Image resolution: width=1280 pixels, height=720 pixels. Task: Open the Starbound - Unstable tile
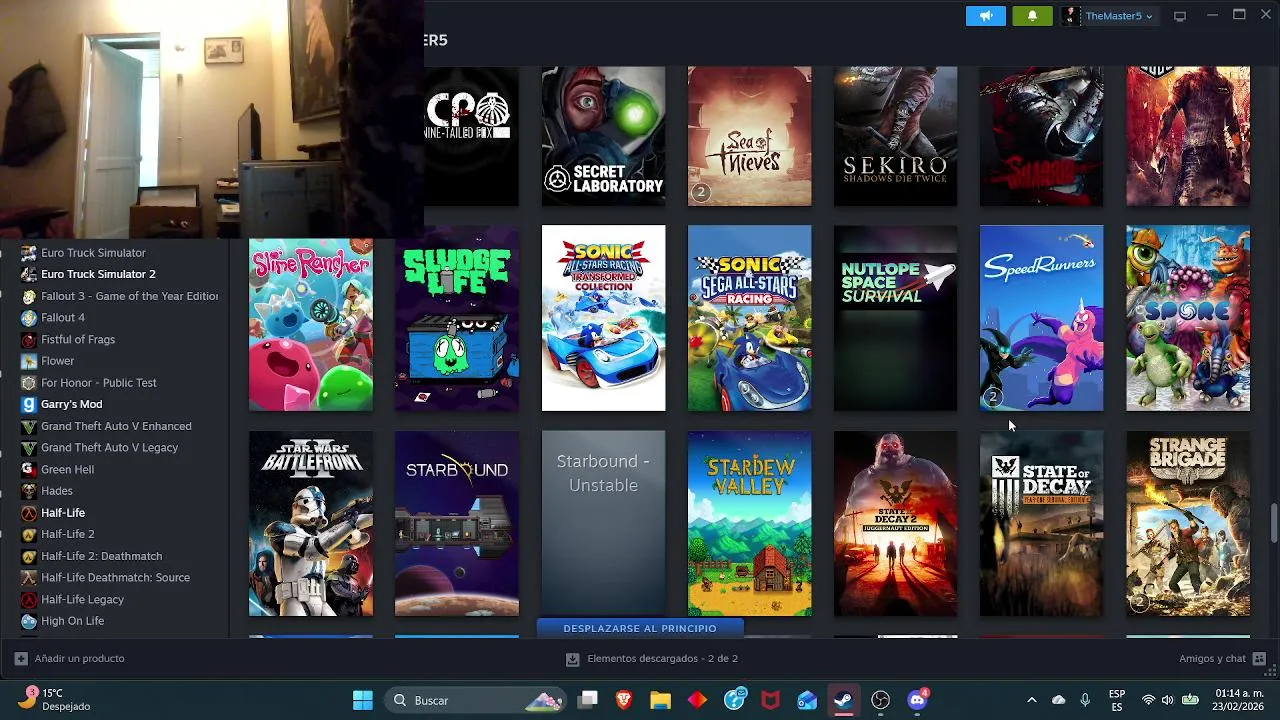603,524
